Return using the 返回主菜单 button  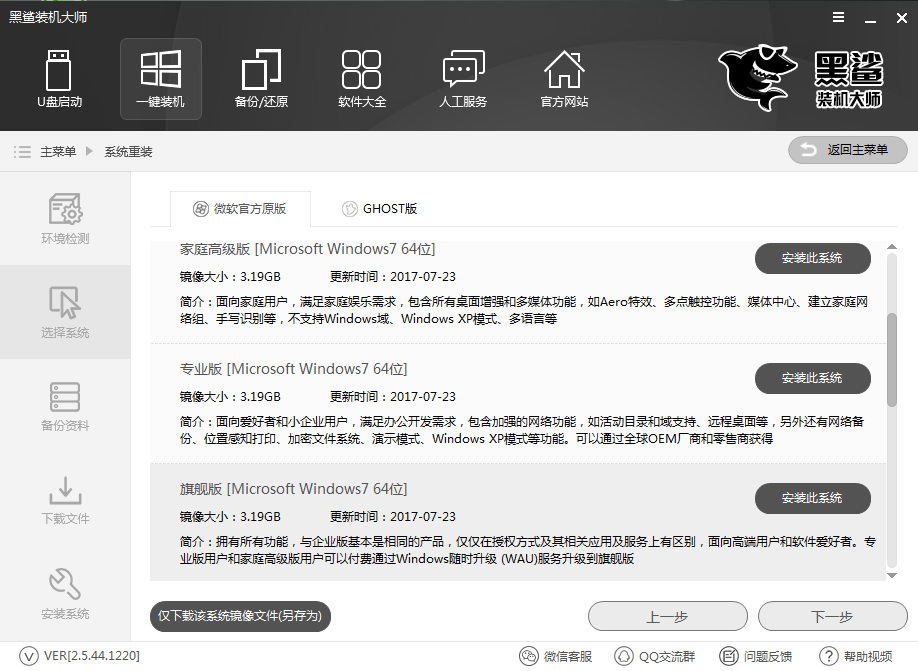[847, 150]
